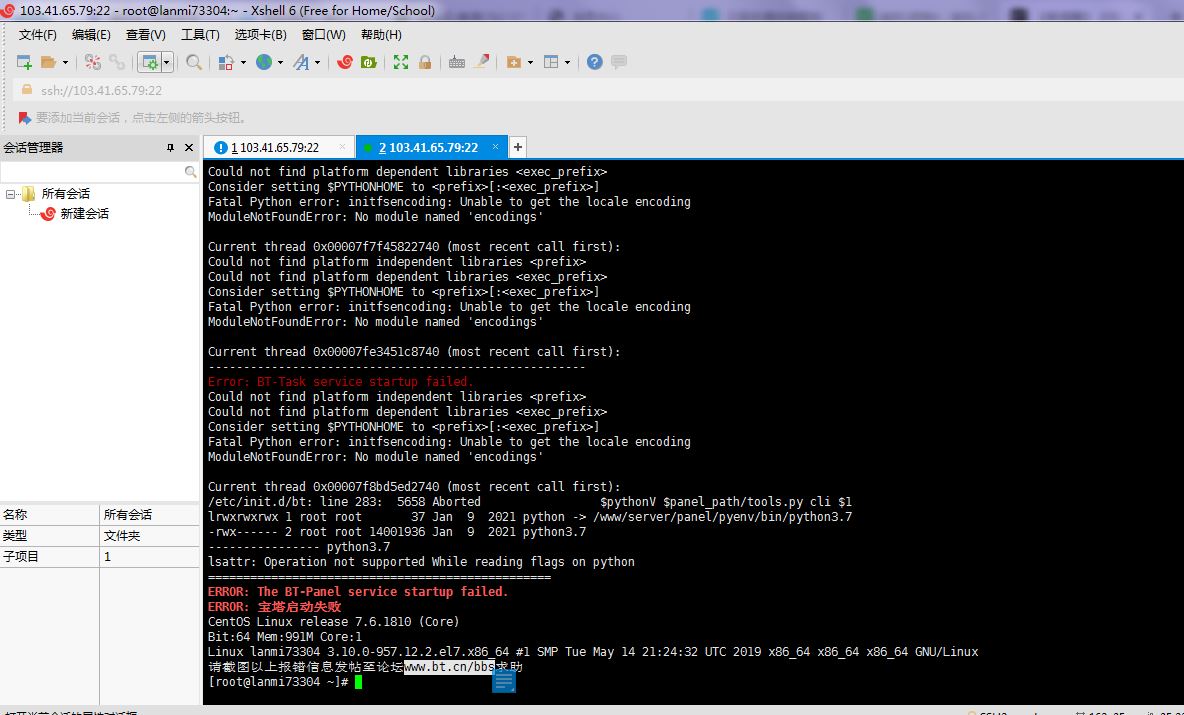The height and width of the screenshot is (715, 1184).
Task: Open Help with blue question icon
Action: (x=595, y=62)
